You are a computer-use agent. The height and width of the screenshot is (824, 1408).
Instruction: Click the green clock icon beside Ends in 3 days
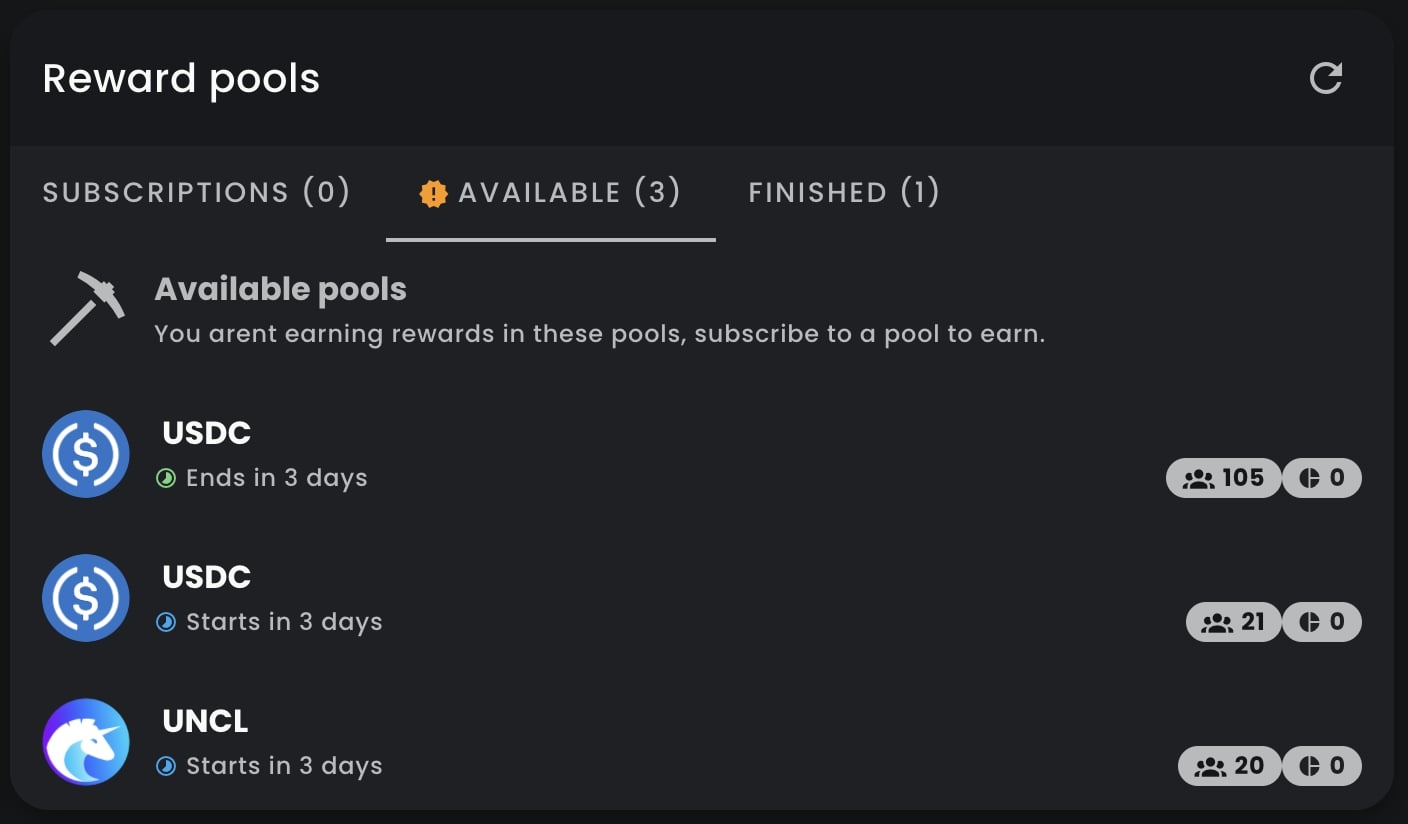click(x=166, y=479)
